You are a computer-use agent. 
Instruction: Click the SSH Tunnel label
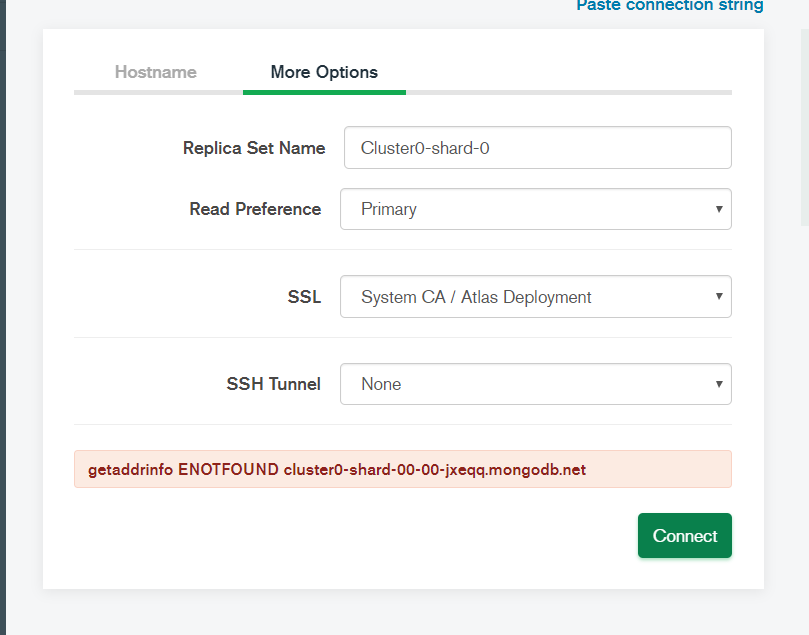pos(273,384)
